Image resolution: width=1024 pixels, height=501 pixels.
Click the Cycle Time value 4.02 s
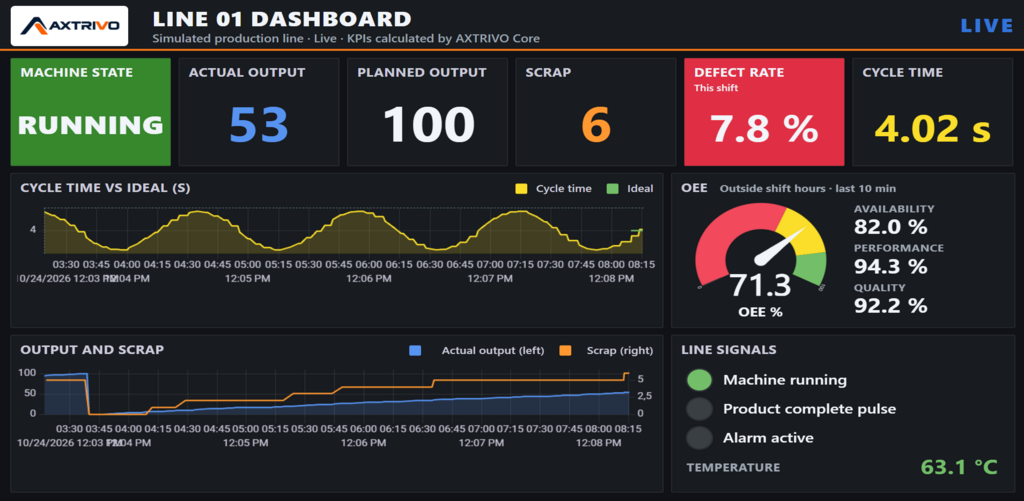click(933, 129)
